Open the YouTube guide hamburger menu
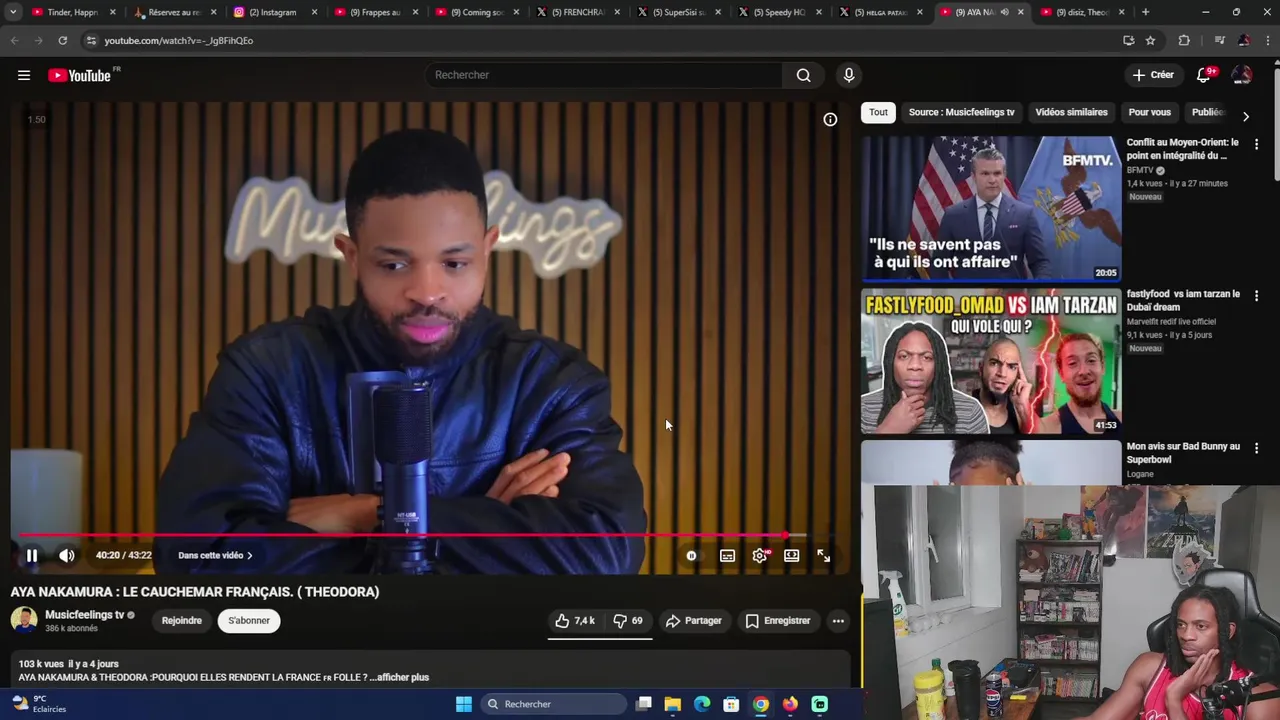Screen dimensions: 1280x720 point(24,75)
